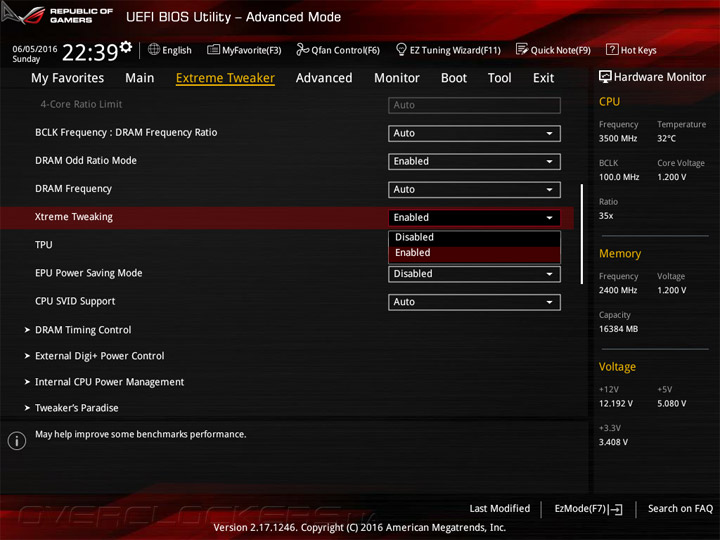Open the EPU Power Saving Mode dropdown
Viewport: 720px width, 540px height.
click(474, 274)
